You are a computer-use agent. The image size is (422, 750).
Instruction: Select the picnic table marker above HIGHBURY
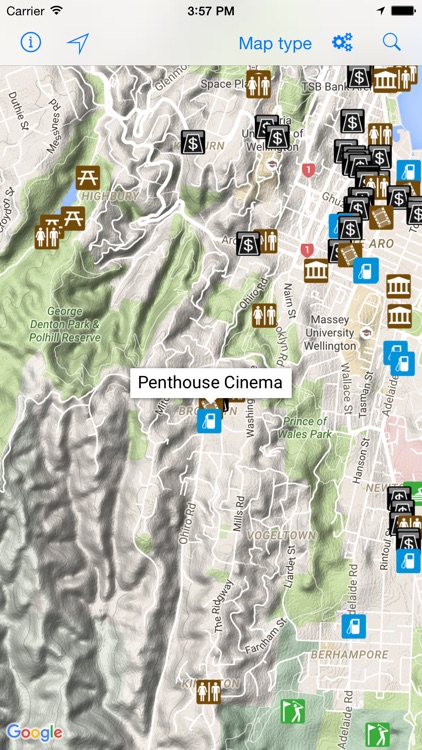coord(88,177)
